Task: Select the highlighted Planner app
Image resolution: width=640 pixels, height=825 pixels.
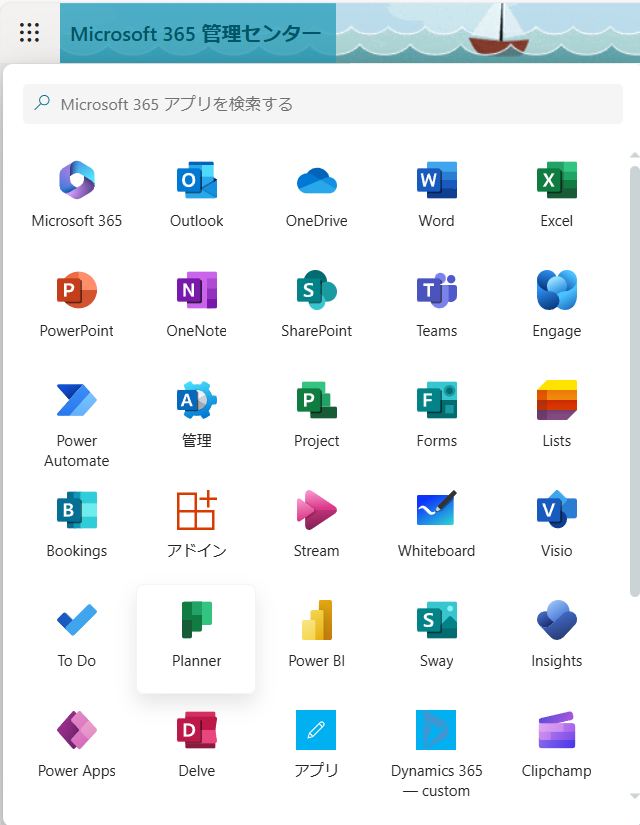Action: [x=196, y=639]
